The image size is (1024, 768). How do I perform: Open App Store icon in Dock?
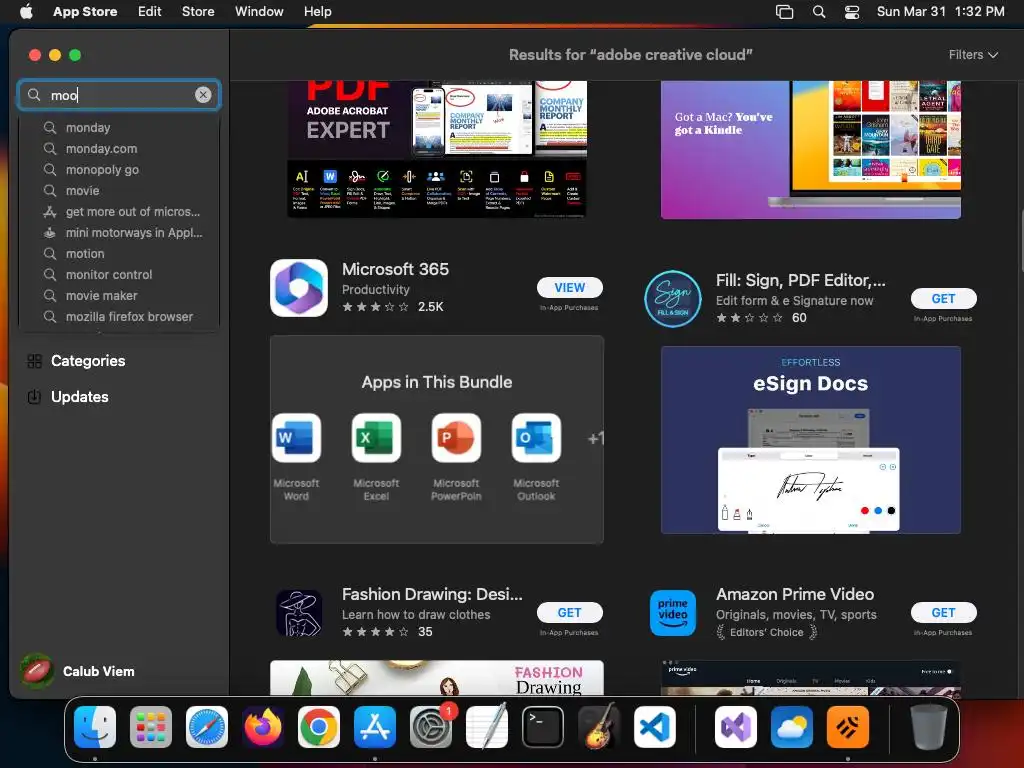[375, 727]
